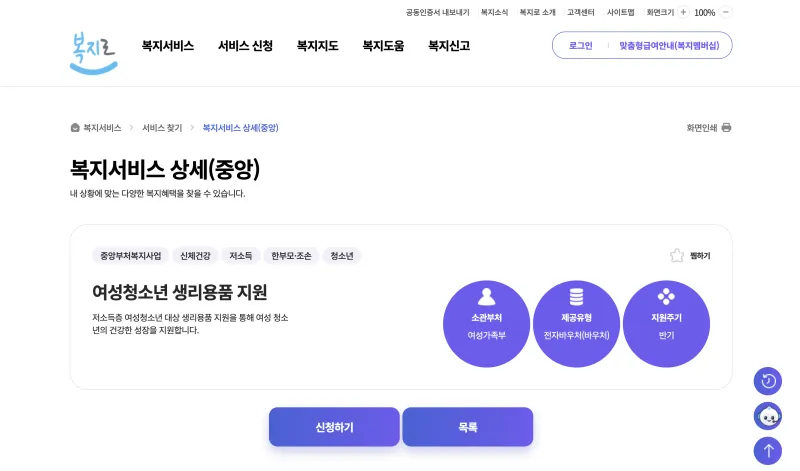The image size is (800, 471).
Task: Click the 소관부처 person circle icon
Action: 486,296
